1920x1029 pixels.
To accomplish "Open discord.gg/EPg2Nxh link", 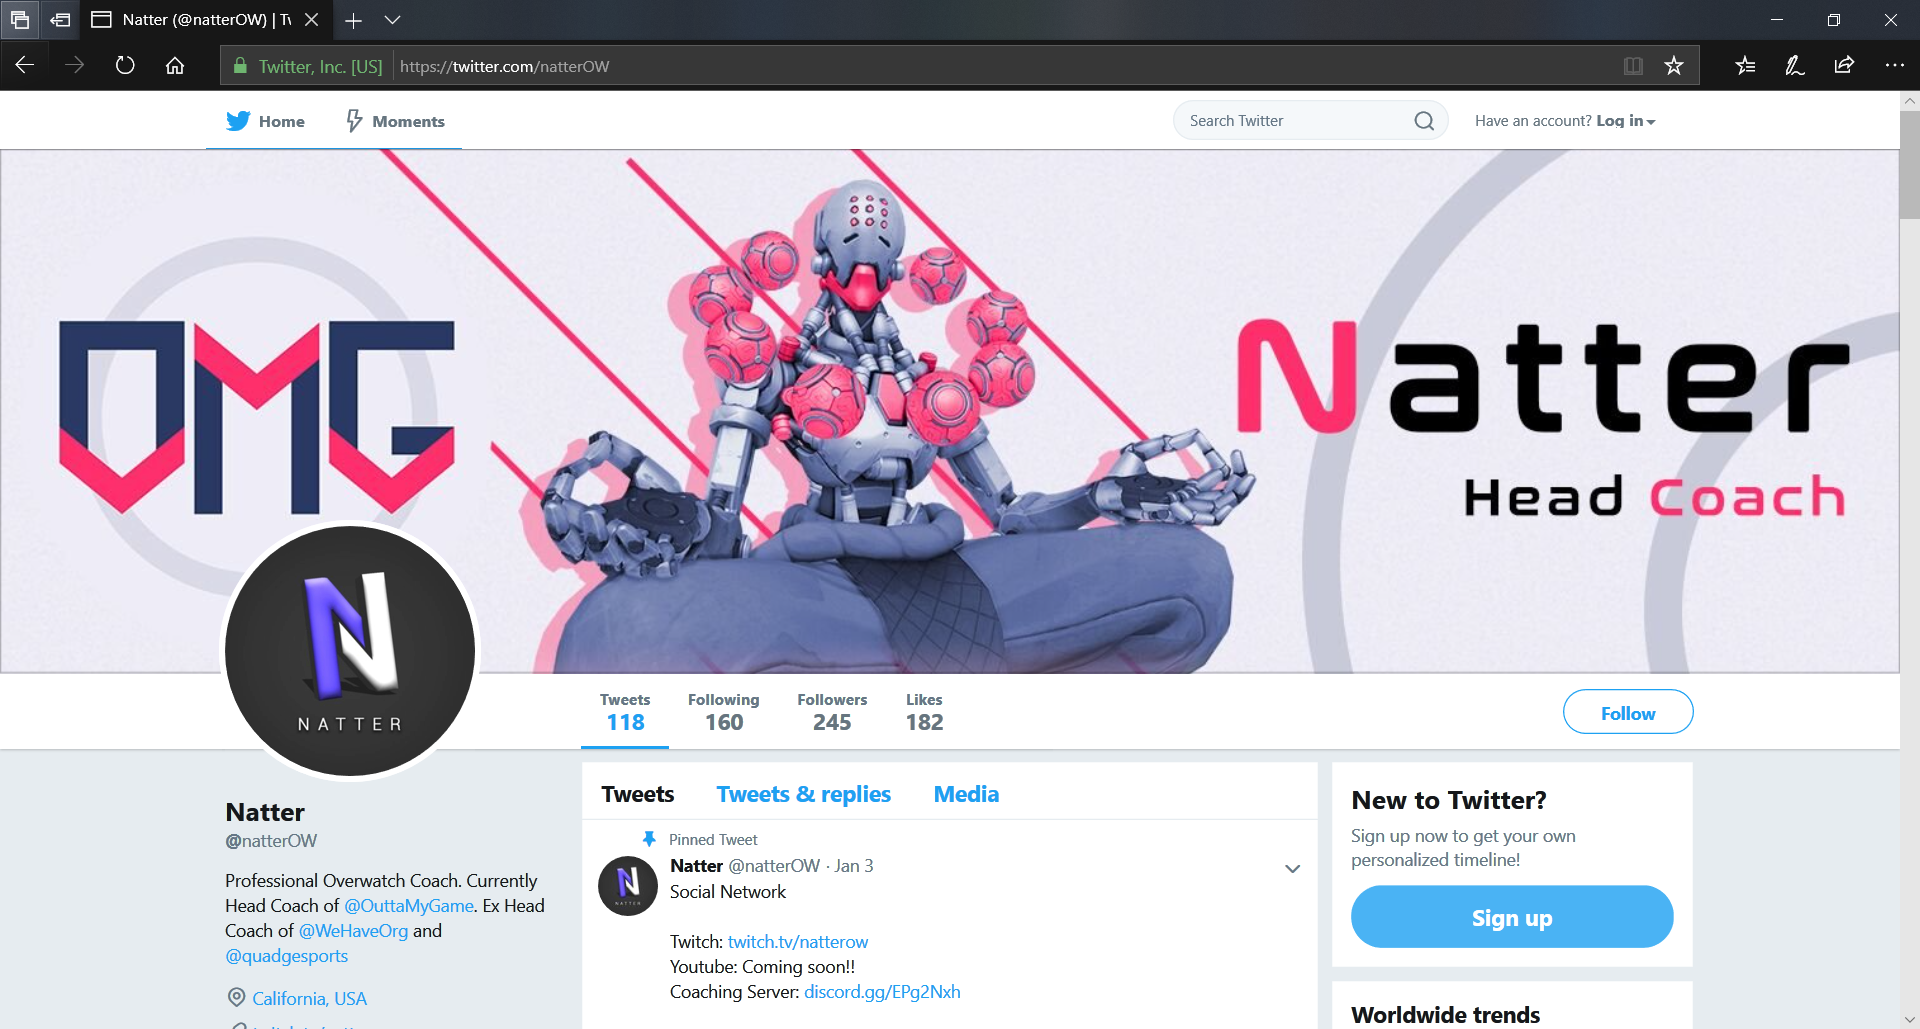I will (x=882, y=992).
